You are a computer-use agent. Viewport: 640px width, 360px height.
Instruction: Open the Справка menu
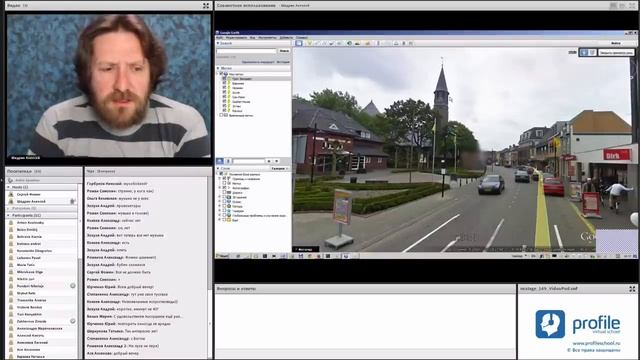302,38
